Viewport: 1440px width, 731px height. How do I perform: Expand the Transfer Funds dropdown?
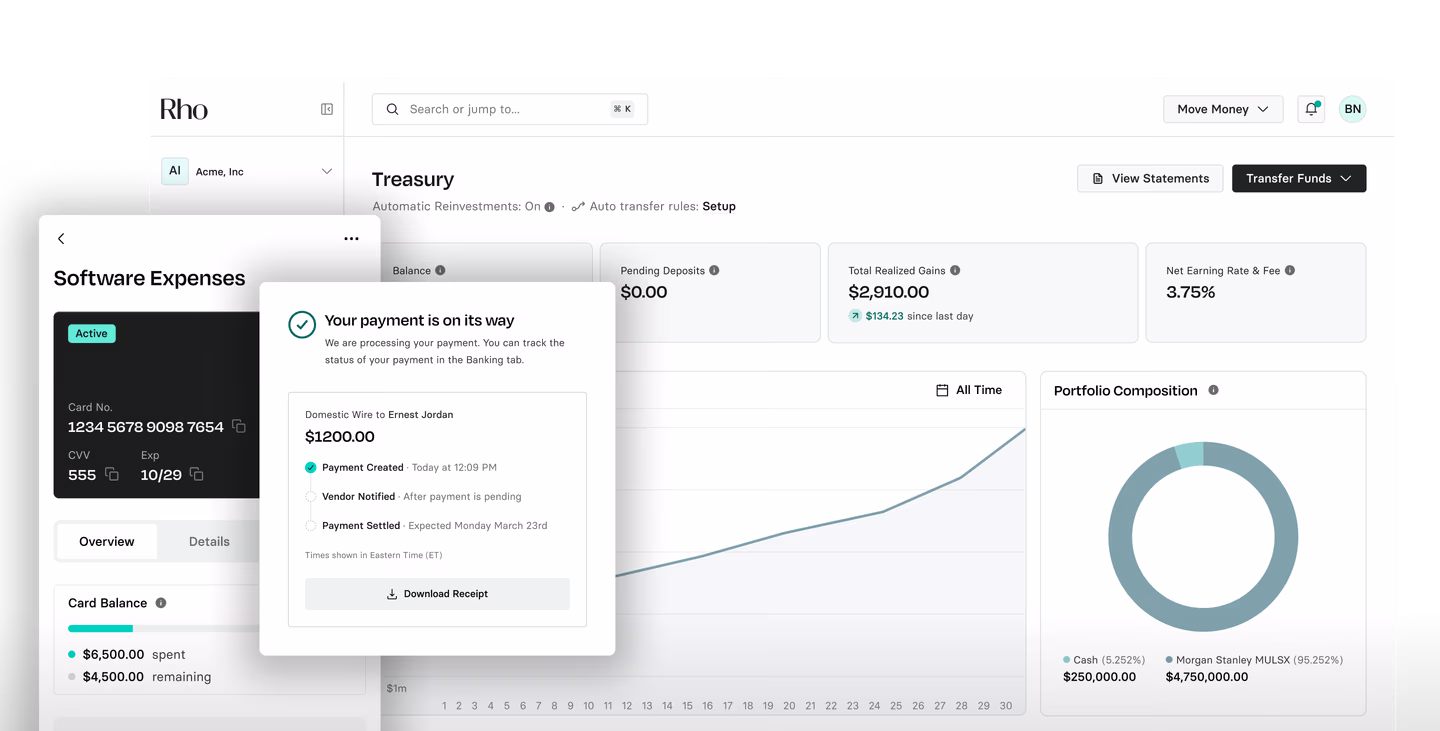[1299, 178]
